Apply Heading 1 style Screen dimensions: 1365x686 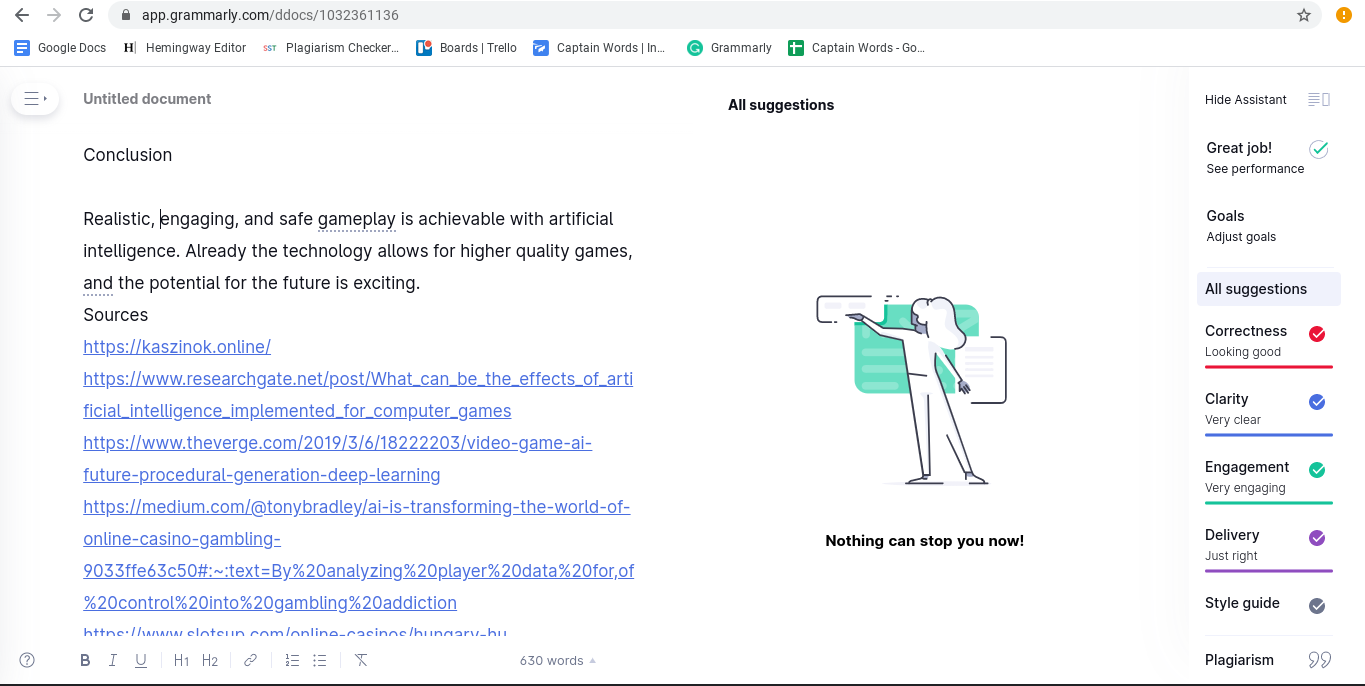181,660
